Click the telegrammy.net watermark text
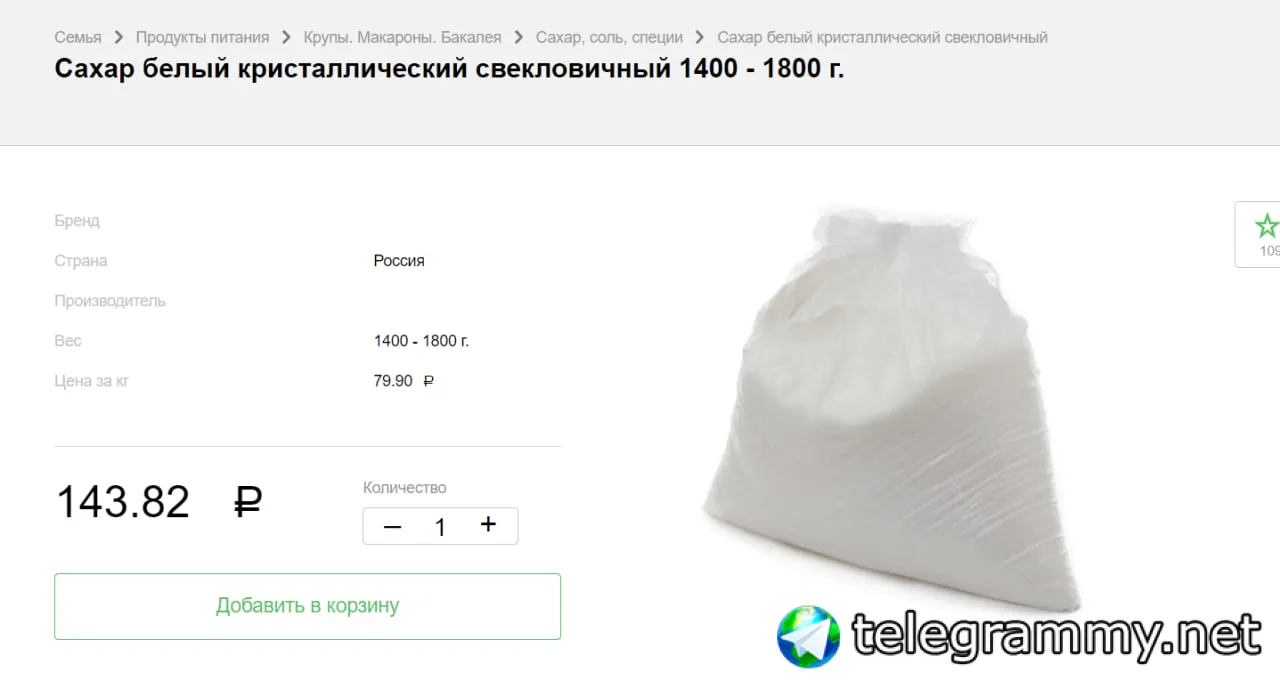This screenshot has width=1280, height=697. pos(1057,635)
